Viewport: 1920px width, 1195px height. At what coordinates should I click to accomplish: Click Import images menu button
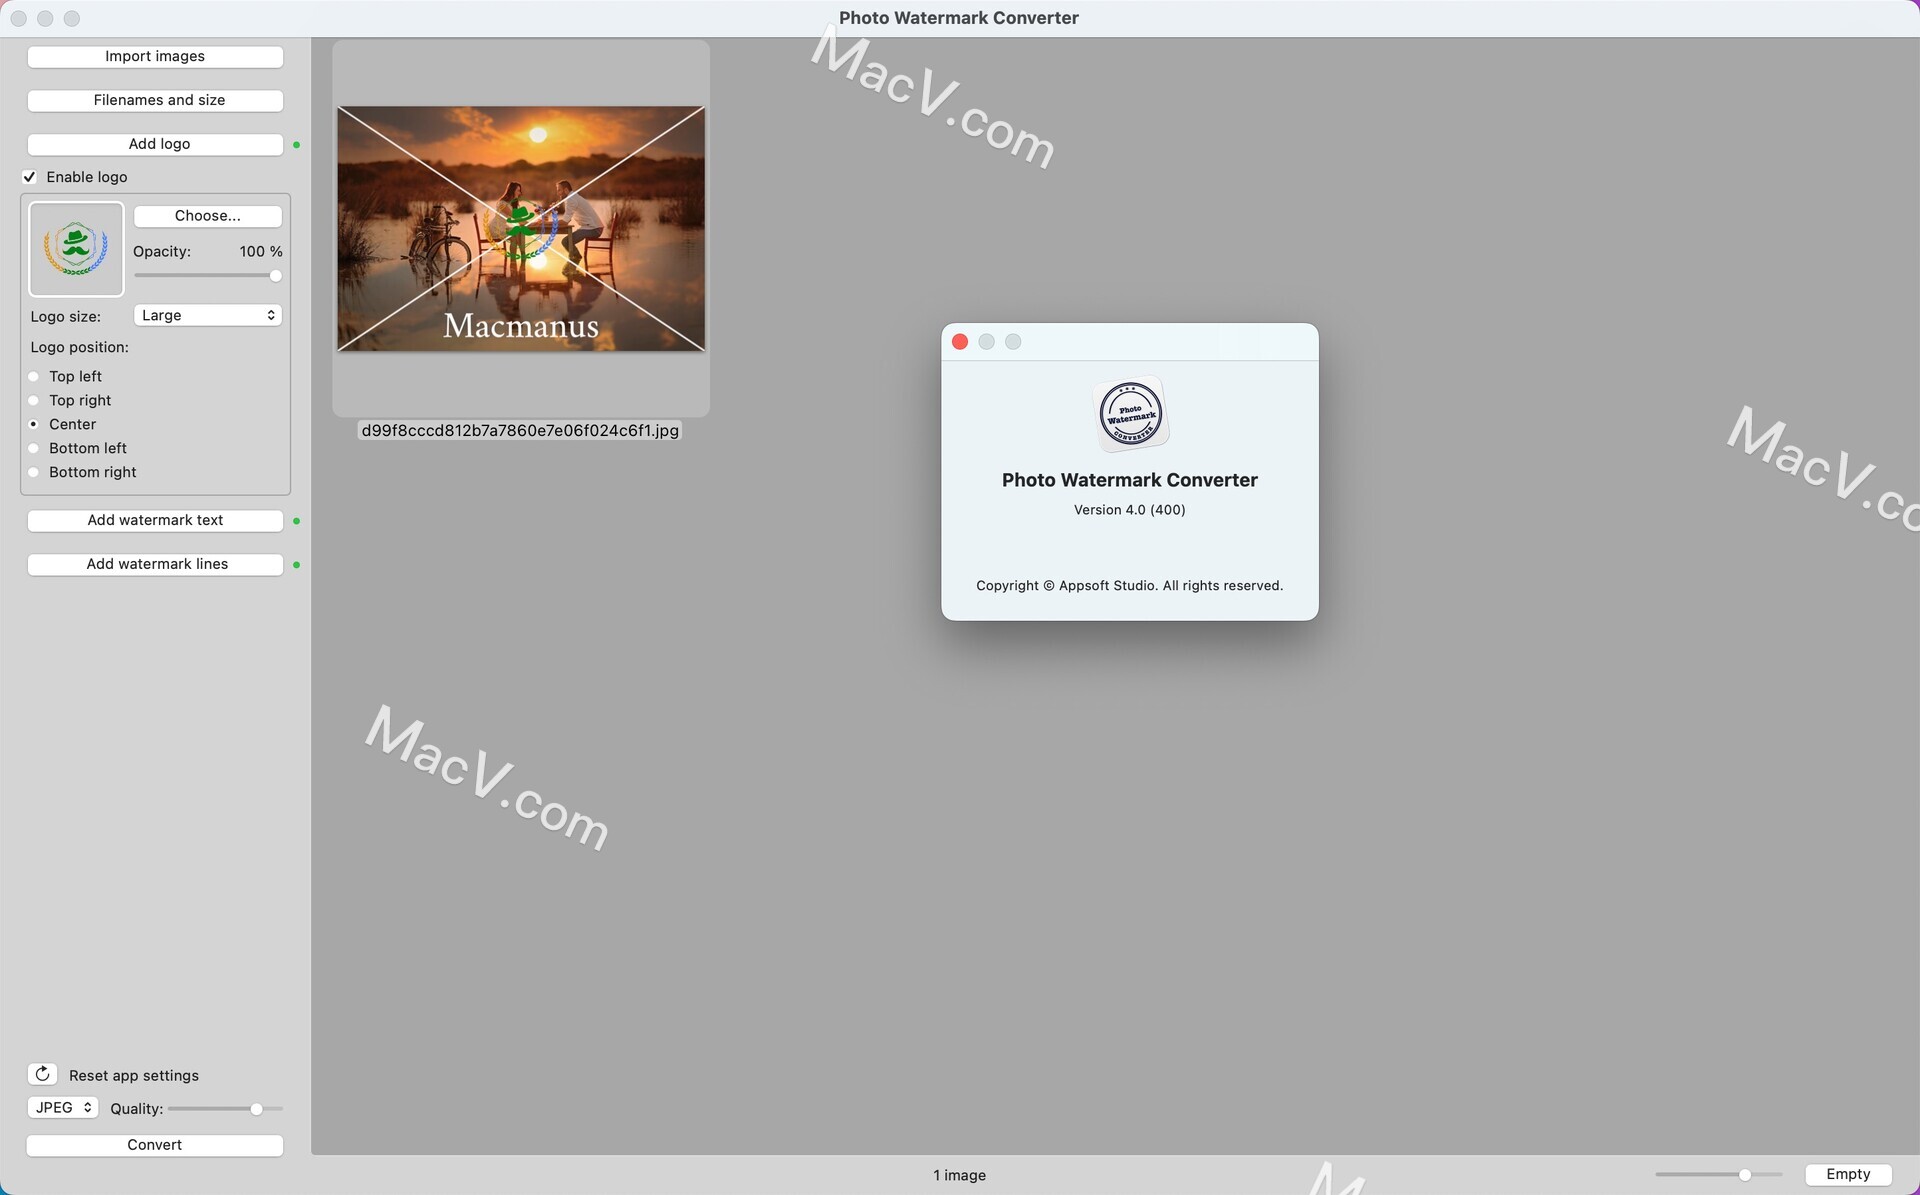pos(154,55)
